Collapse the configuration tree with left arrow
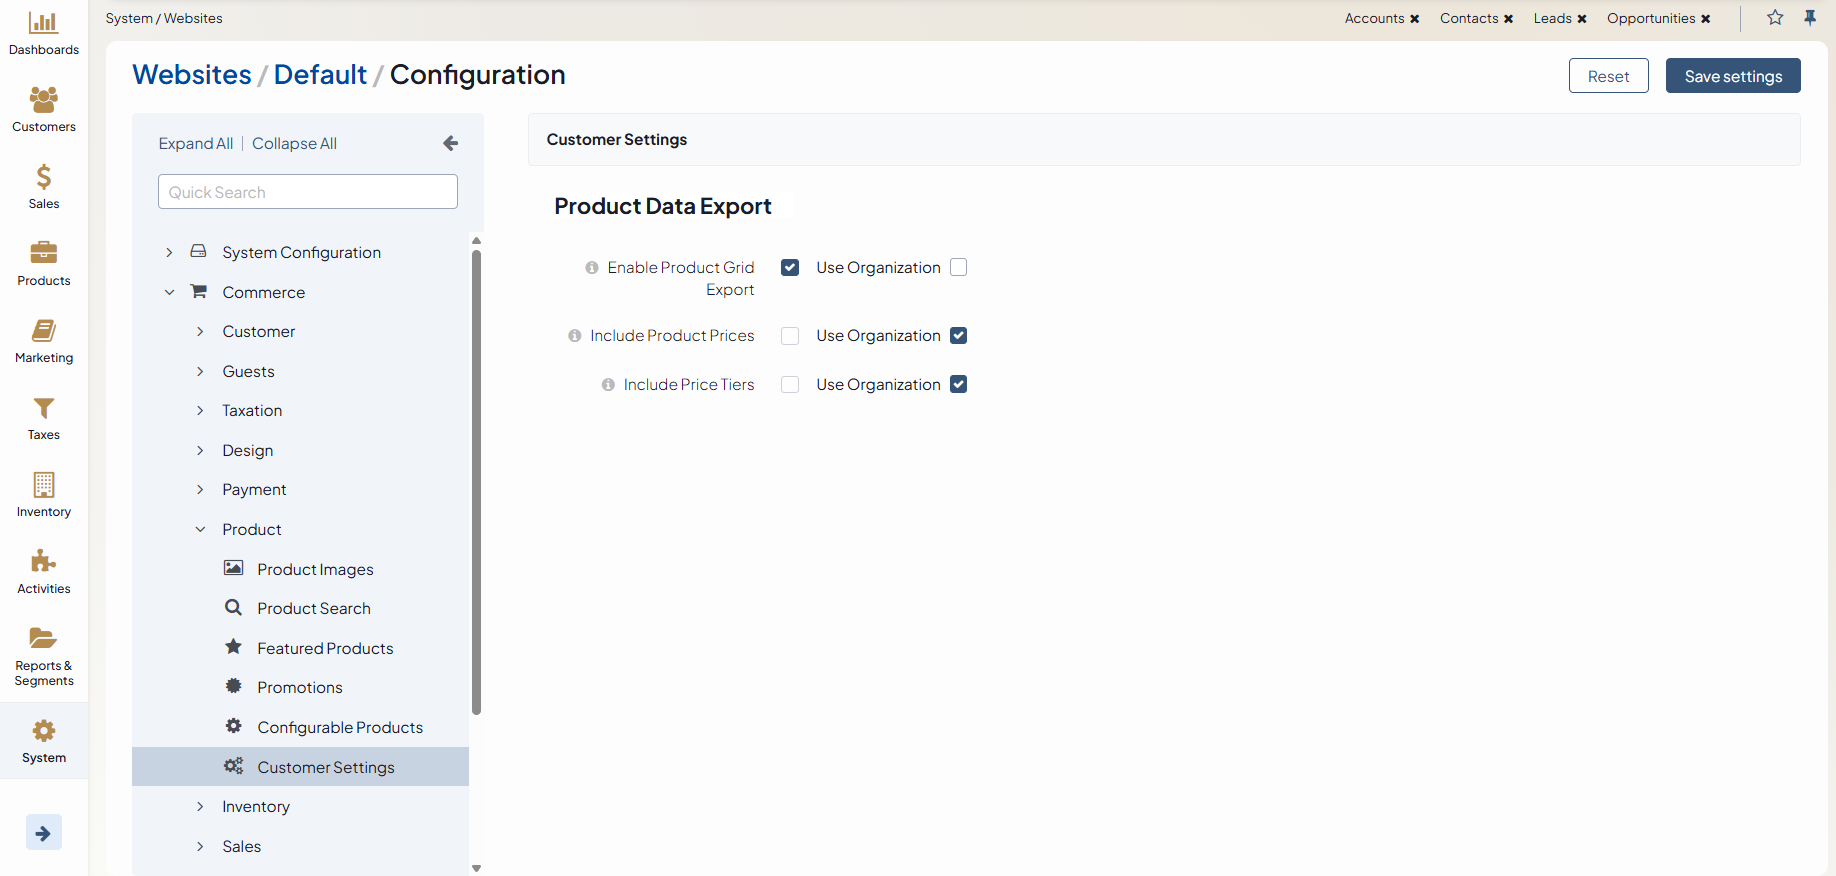 (450, 144)
